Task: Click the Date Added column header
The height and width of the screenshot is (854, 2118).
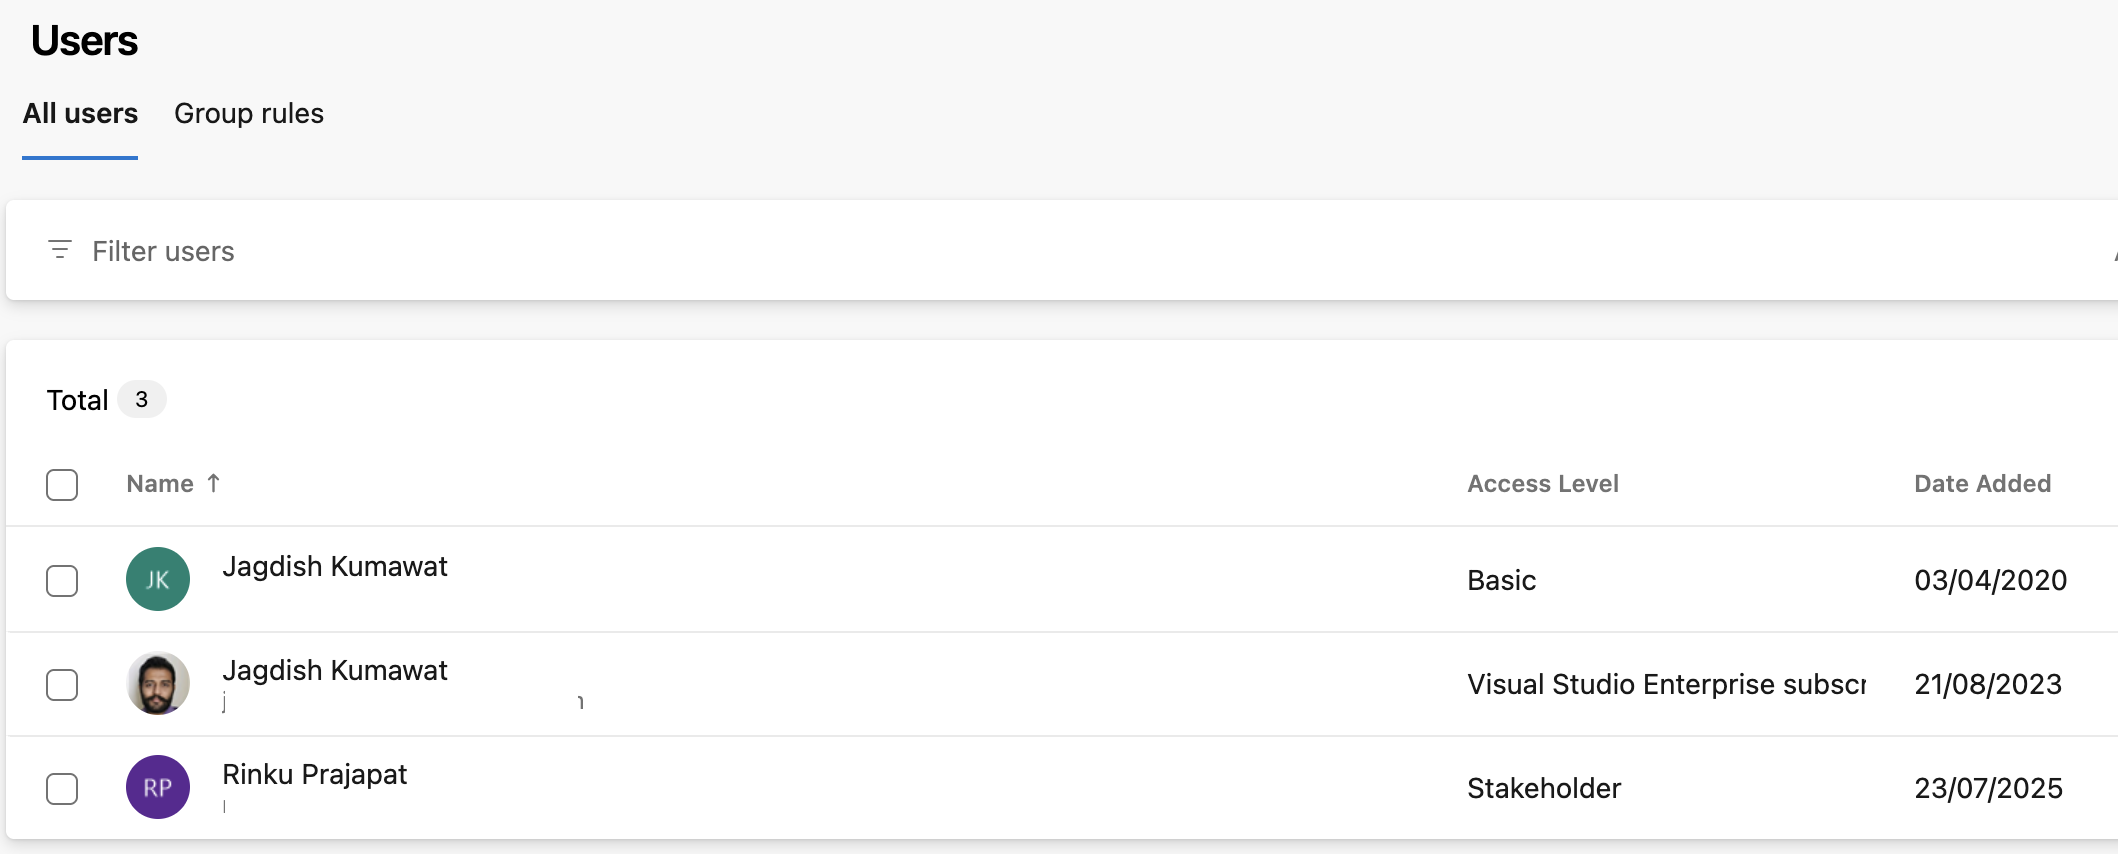Action: [x=1981, y=483]
